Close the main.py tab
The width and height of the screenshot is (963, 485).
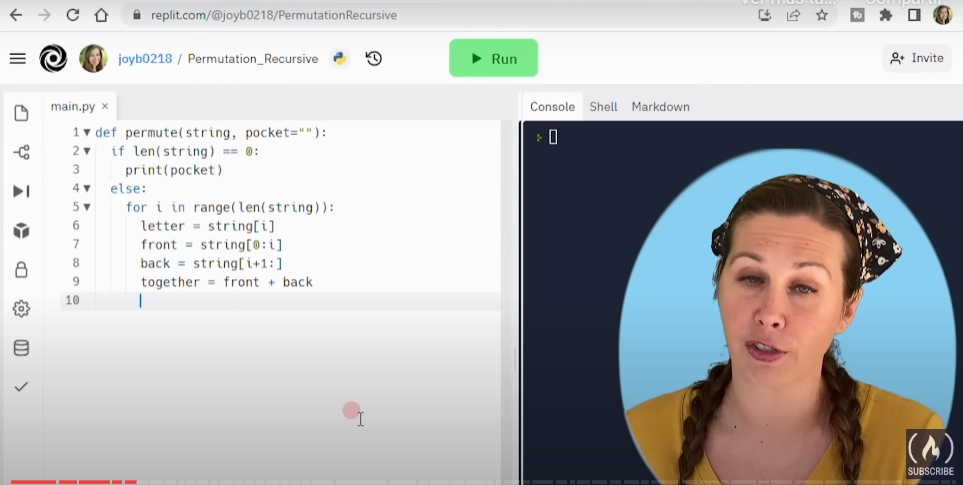(x=105, y=106)
